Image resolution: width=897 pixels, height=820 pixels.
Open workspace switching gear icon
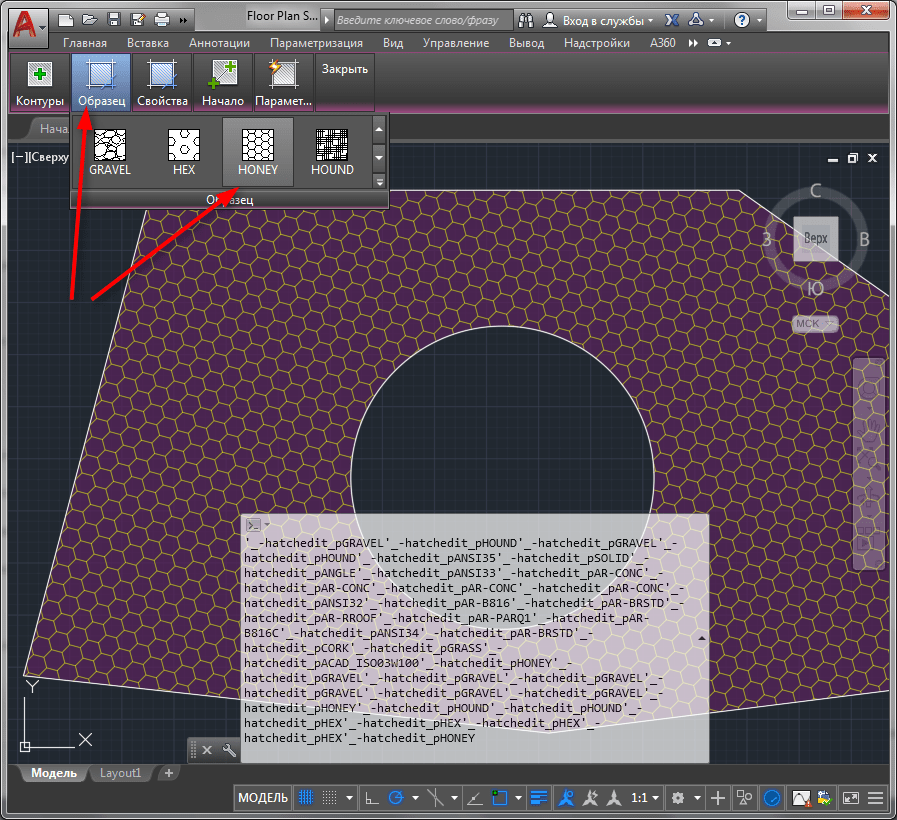coord(678,798)
